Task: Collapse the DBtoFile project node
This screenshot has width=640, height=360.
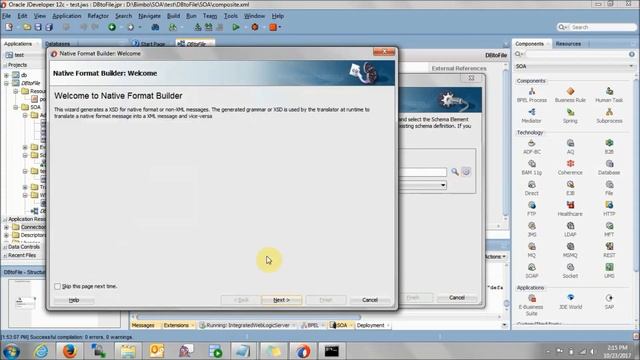Action: 7,83
